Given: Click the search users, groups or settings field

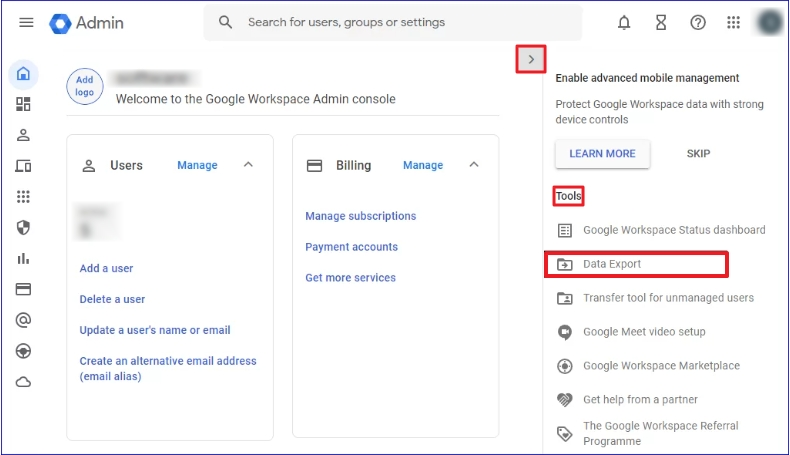Looking at the screenshot, I should (x=393, y=23).
